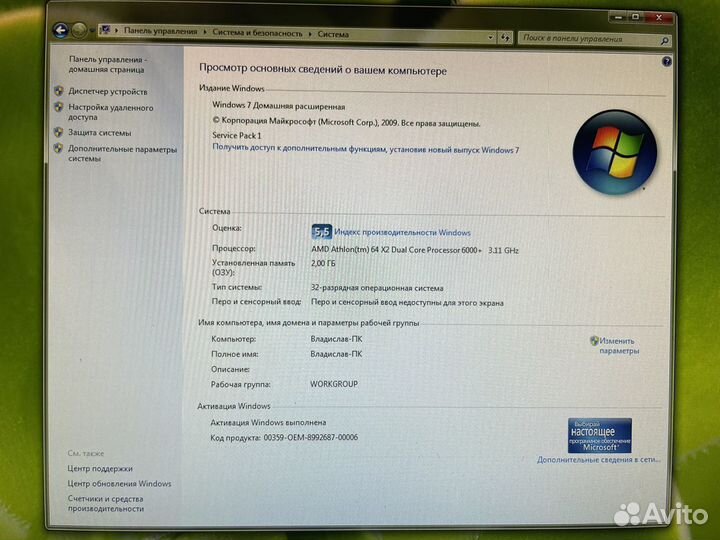This screenshot has height=540, width=720.
Task: Open 'Защита системы' link
Action: point(100,133)
